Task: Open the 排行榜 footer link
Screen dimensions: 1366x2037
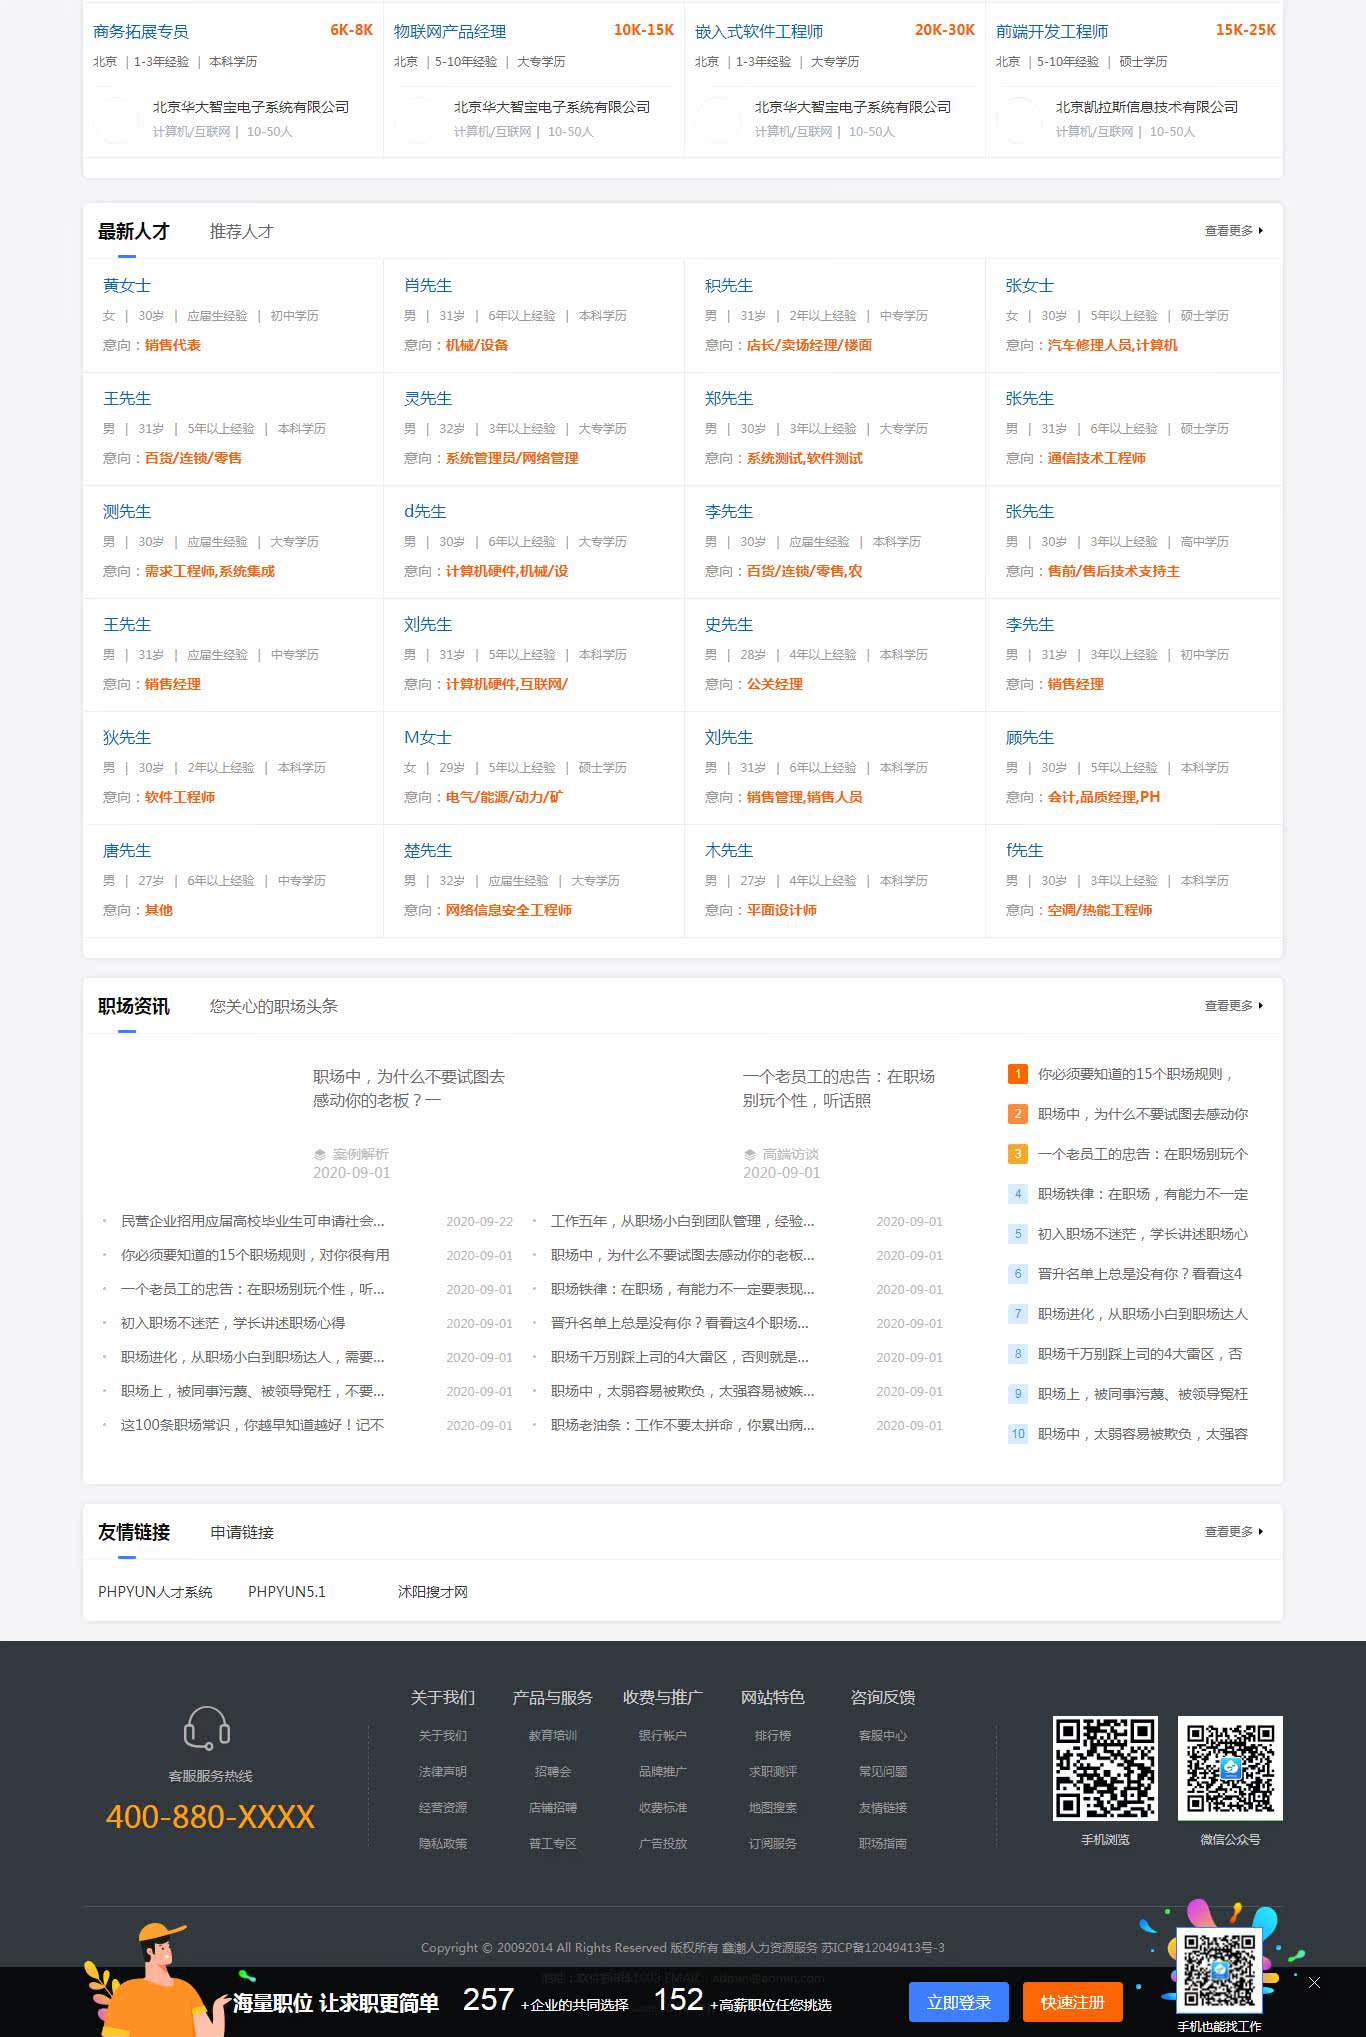Action: pos(773,1736)
